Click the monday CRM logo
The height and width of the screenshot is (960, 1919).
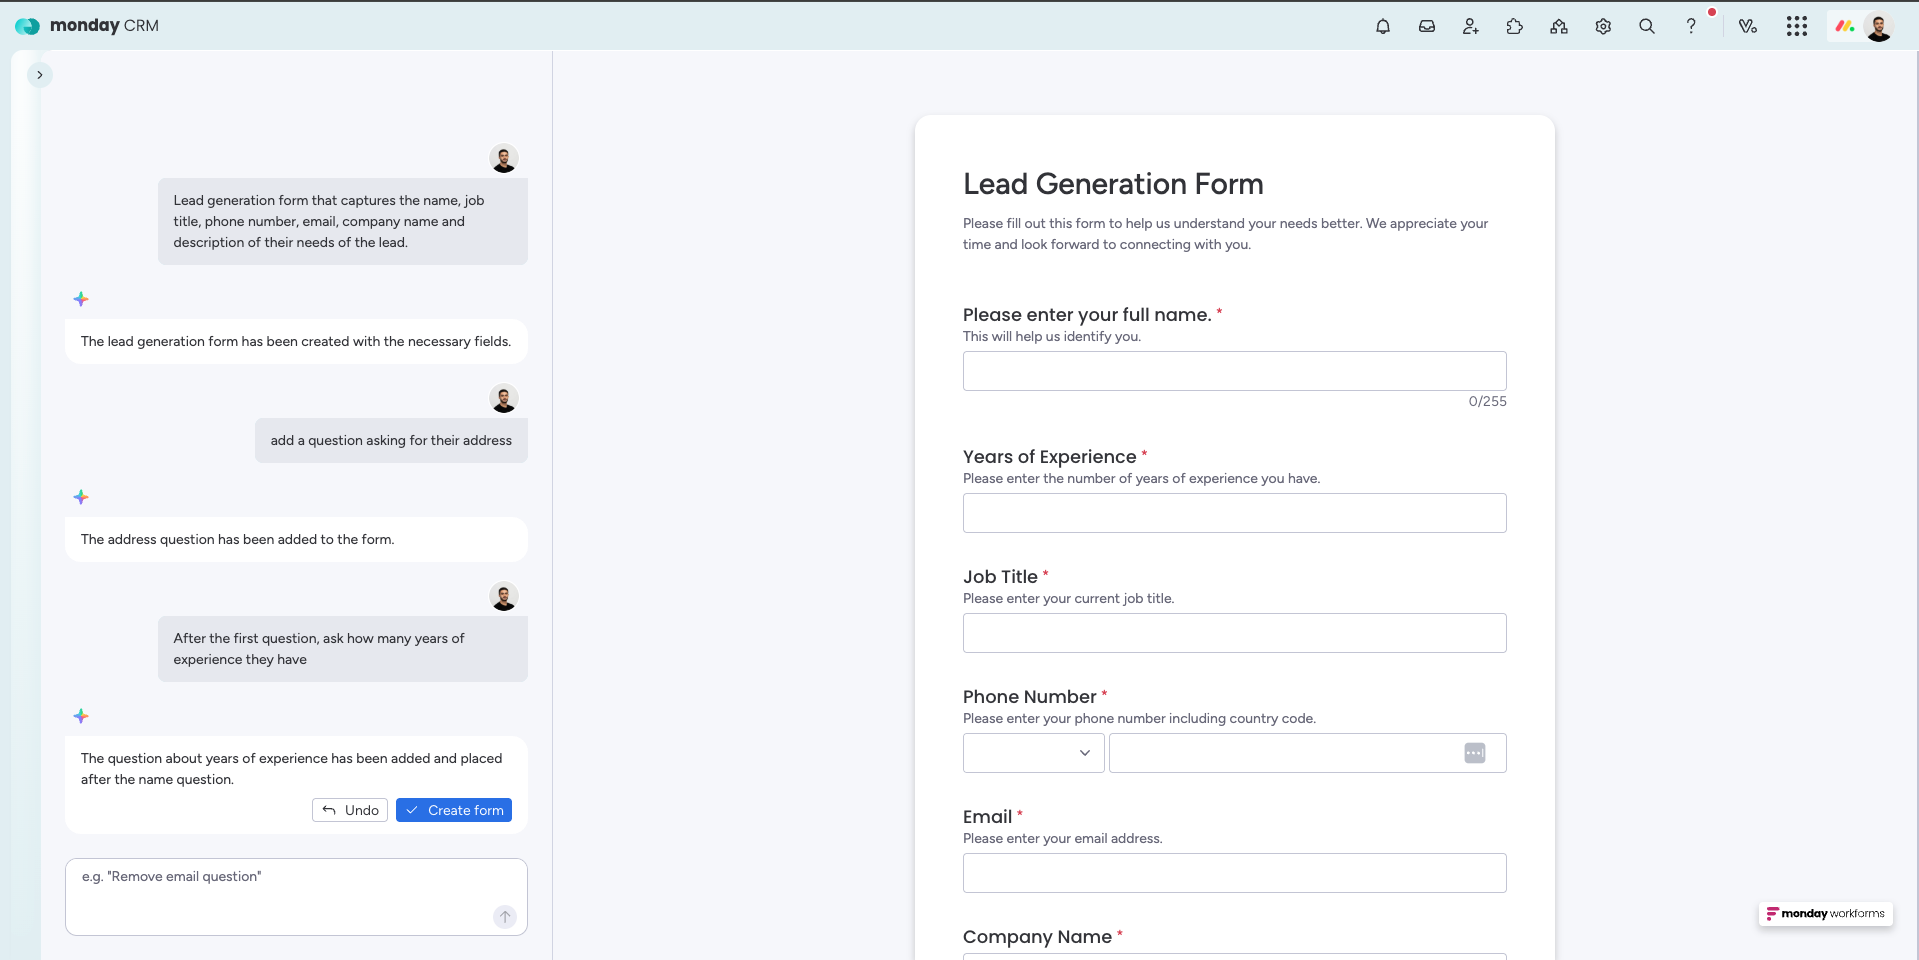[x=87, y=26]
